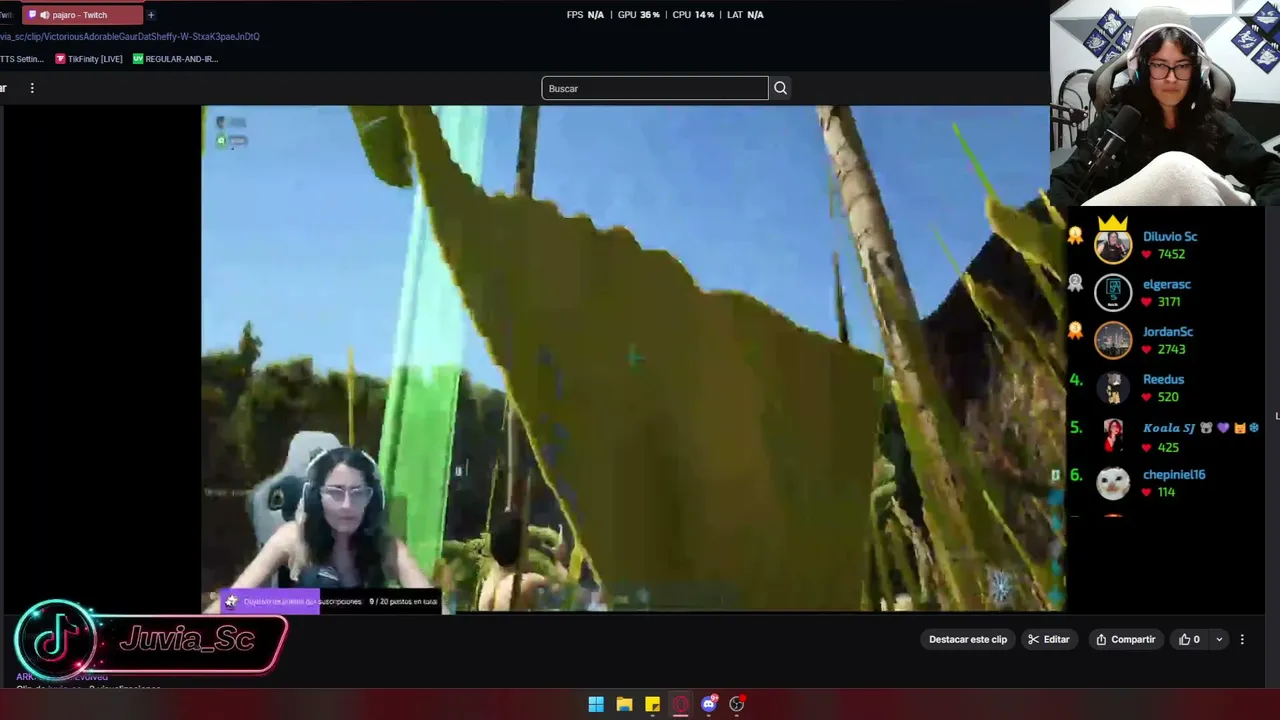This screenshot has width=1280, height=720.
Task: Click the 'Reedus' username text
Action: [1163, 380]
